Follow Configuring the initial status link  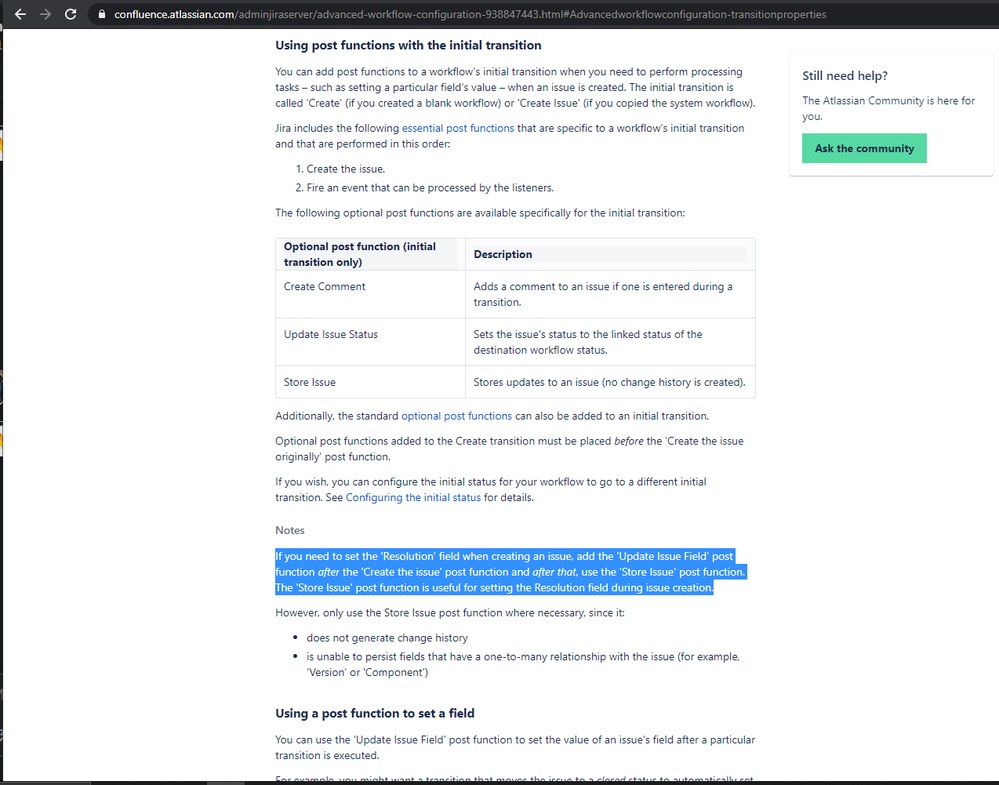coord(413,498)
